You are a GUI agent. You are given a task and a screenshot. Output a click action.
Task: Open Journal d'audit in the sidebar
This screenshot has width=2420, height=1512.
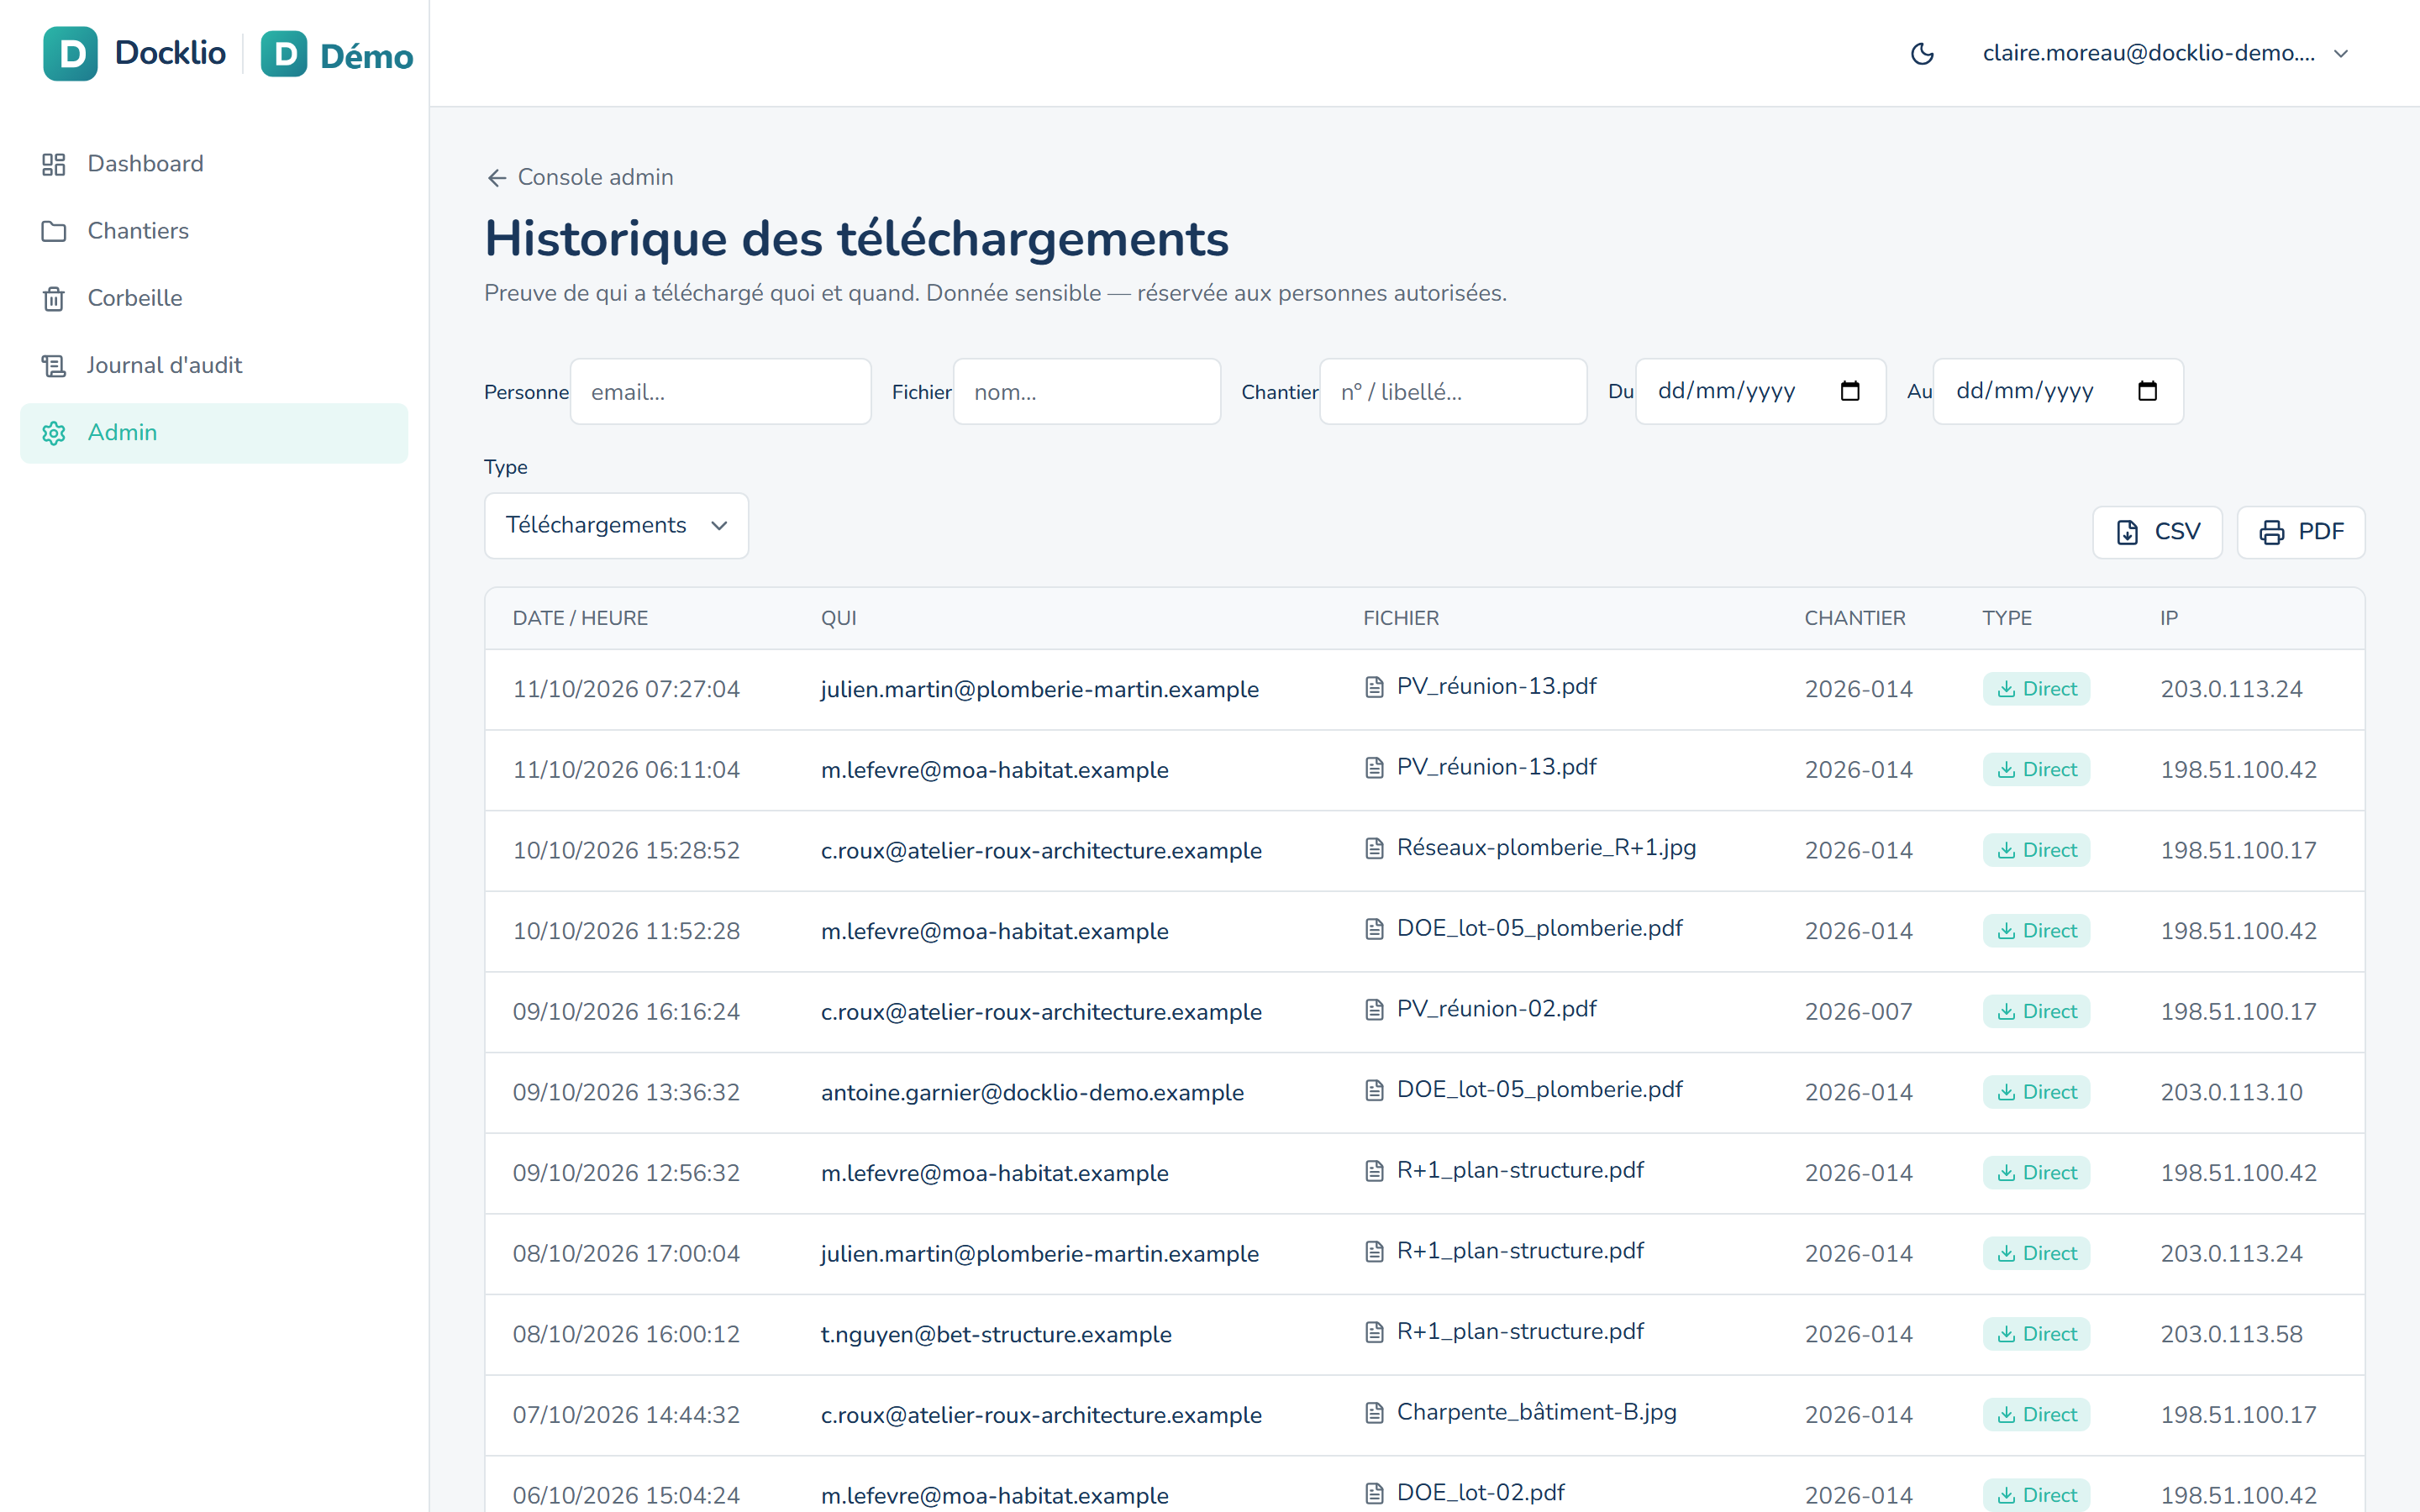tap(213, 365)
